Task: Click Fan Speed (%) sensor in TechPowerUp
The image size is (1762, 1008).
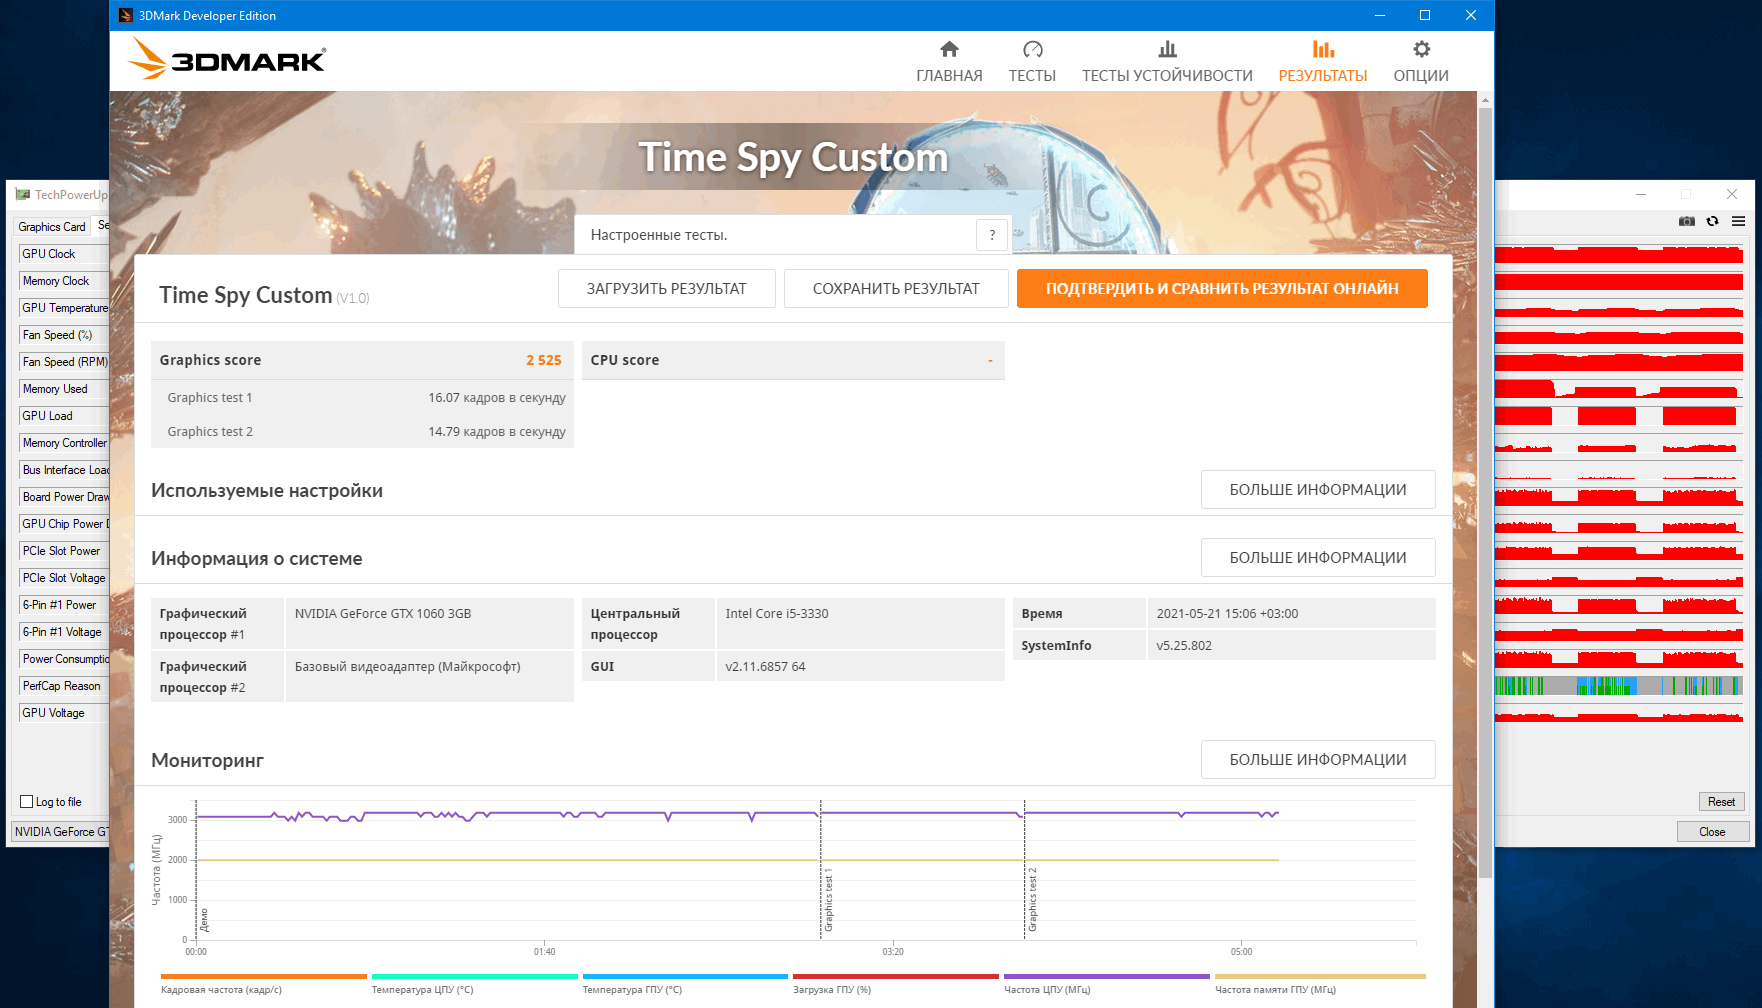Action: 65,335
